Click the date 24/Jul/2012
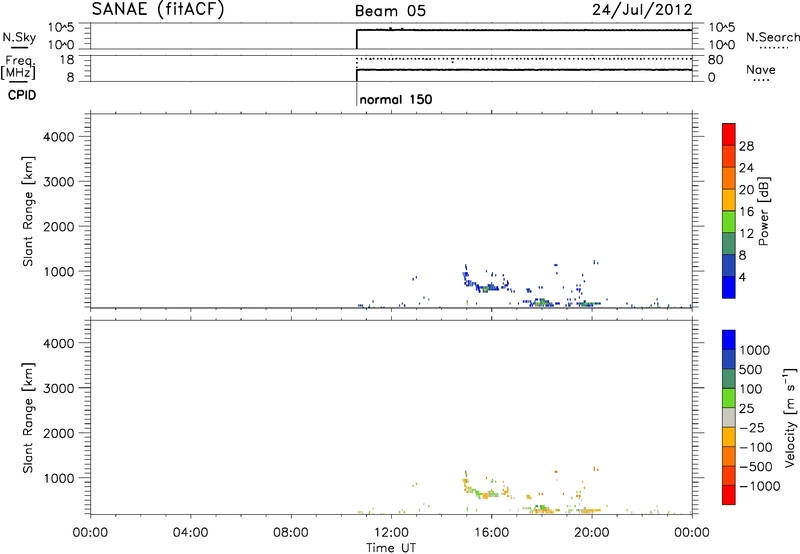800x554 pixels. [642, 10]
